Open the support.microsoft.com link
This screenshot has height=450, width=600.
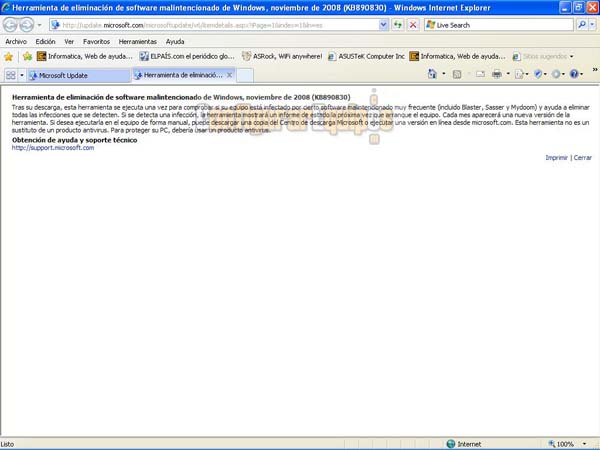53,148
